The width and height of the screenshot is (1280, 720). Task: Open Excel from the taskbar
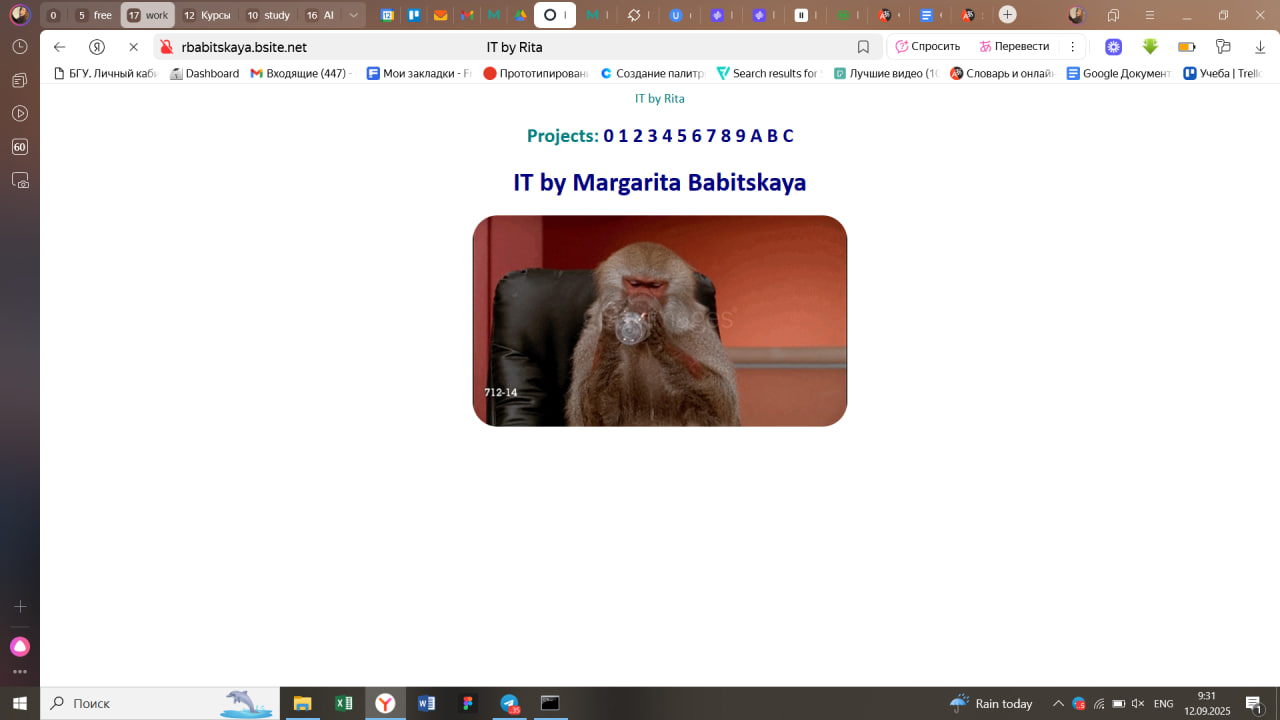click(344, 703)
